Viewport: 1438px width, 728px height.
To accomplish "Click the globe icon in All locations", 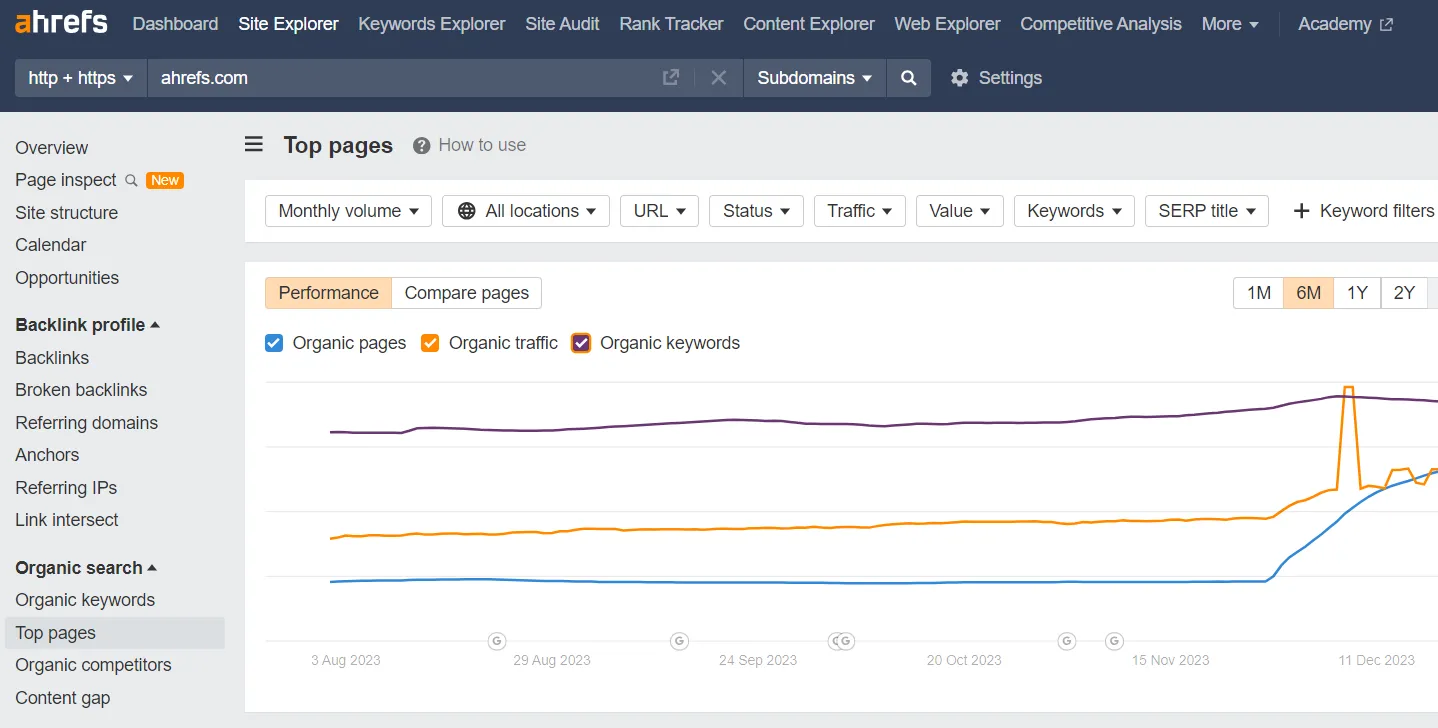I will click(466, 211).
